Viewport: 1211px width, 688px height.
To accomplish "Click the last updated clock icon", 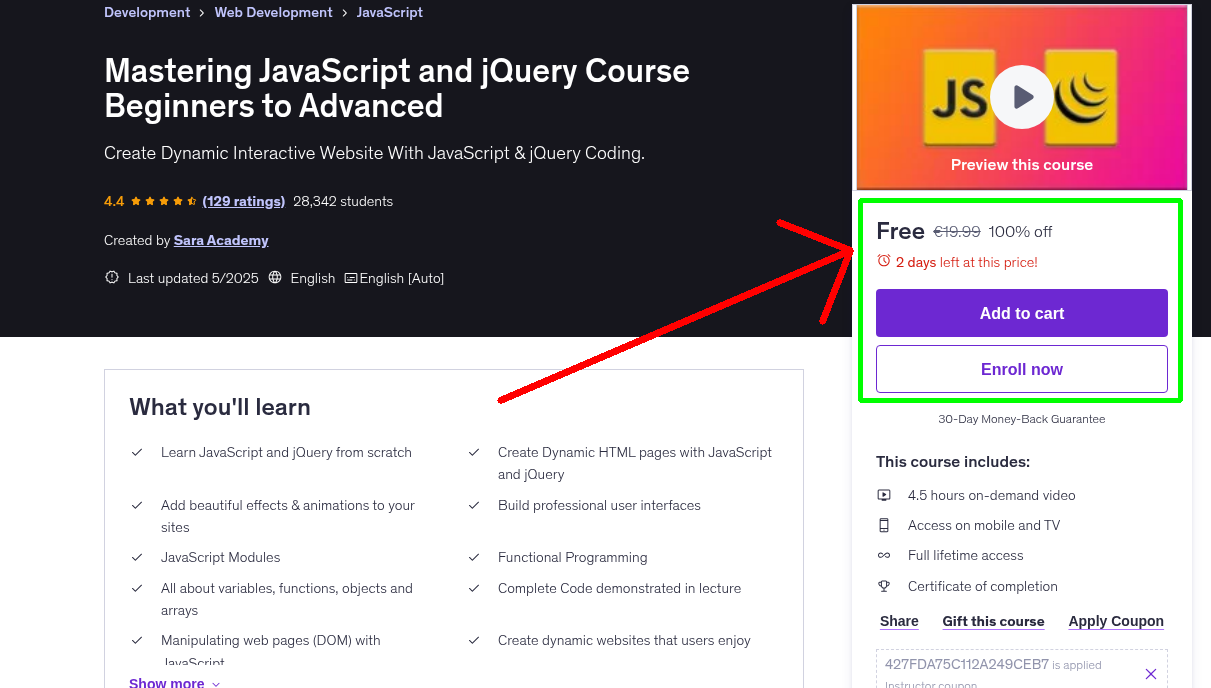I will click(x=111, y=277).
